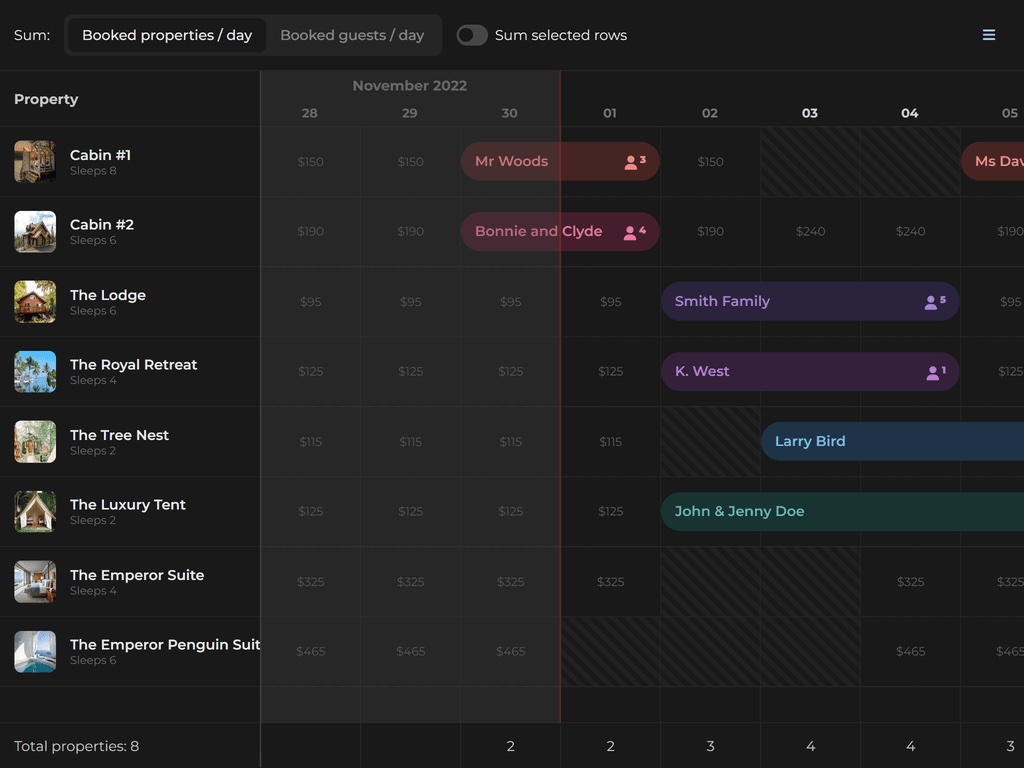The width and height of the screenshot is (1024, 768).
Task: Open the hamburger menu icon
Action: click(x=989, y=35)
